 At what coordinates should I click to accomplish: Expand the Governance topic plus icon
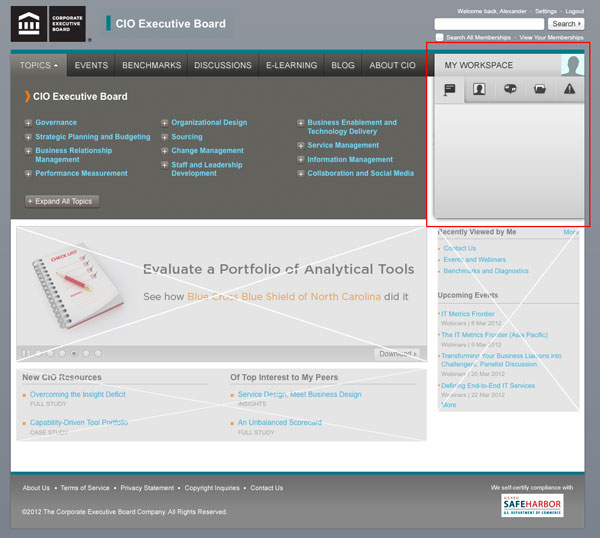(x=28, y=123)
